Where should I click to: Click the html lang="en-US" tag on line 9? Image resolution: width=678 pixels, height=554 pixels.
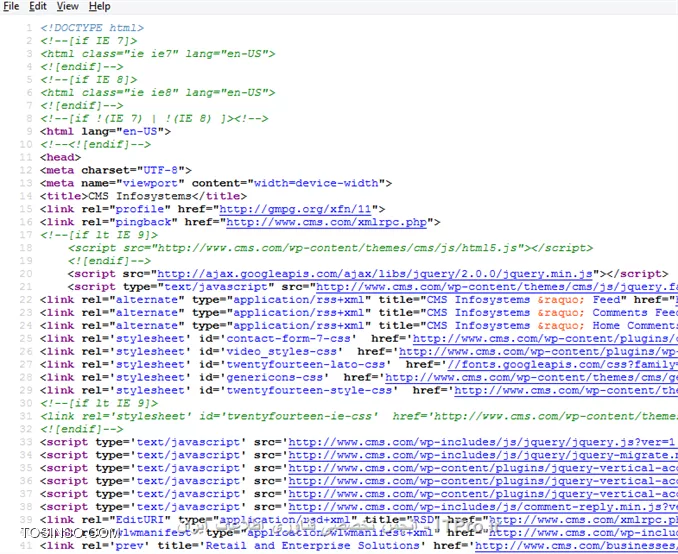(106, 131)
